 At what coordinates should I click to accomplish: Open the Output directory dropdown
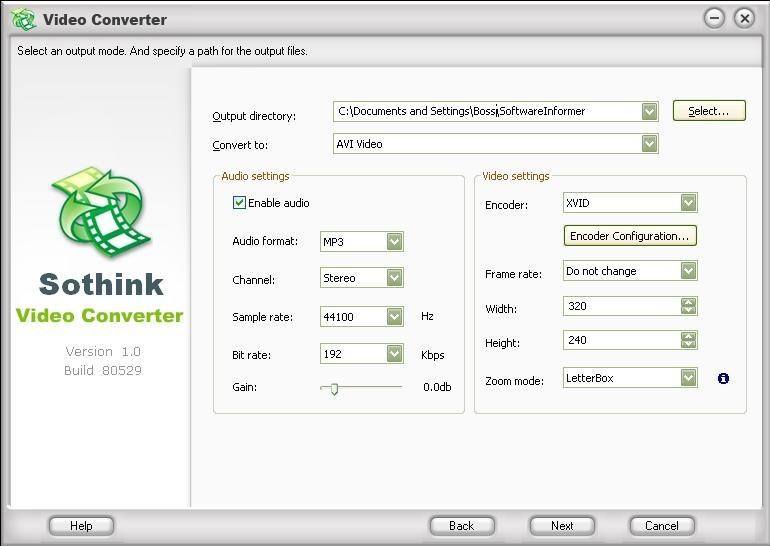tap(649, 111)
